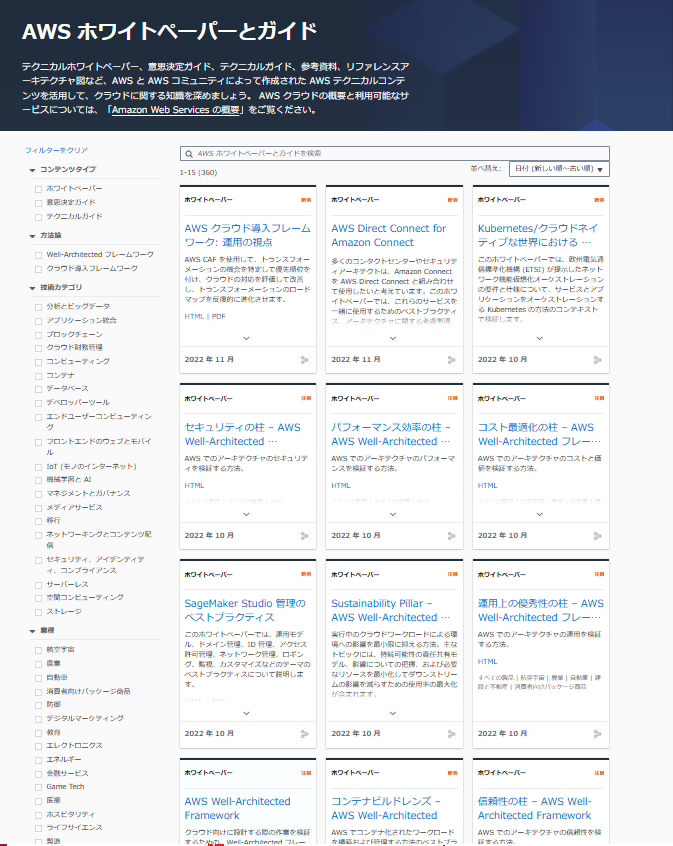Check the 航空宇宙 industry filter
The width and height of the screenshot is (673, 846).
38,650
